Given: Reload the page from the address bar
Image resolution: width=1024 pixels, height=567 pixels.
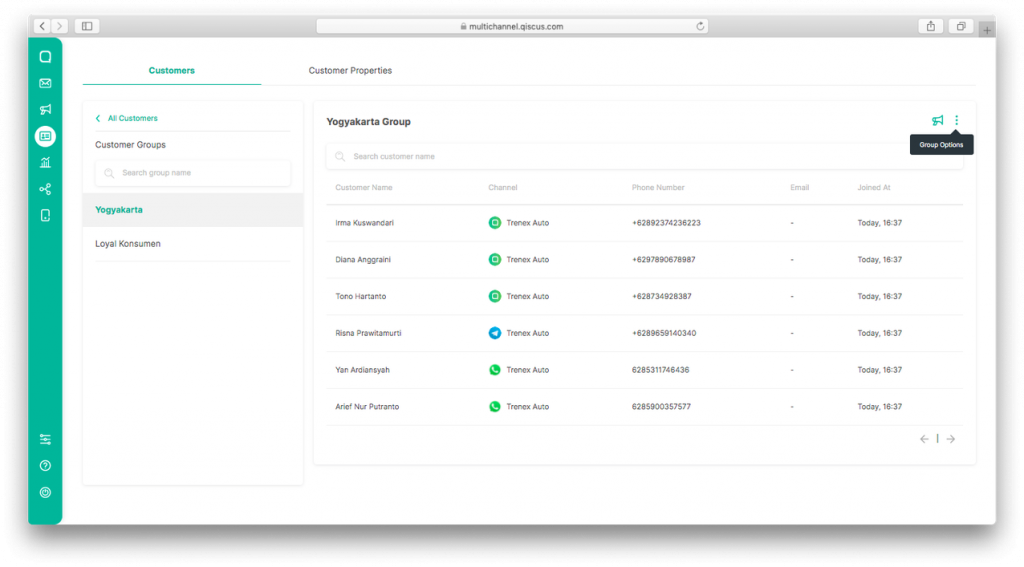Looking at the screenshot, I should point(700,26).
